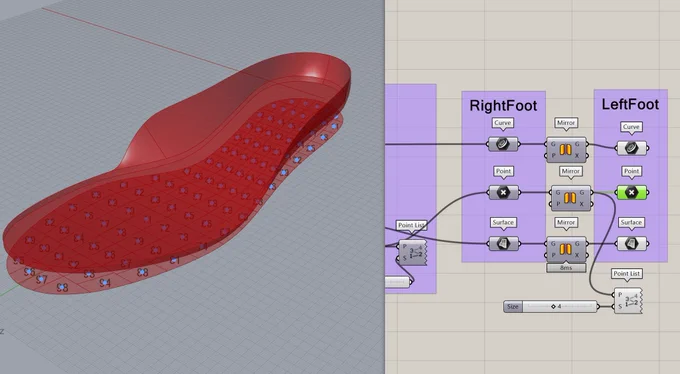Click the Point label in the RightFoot group
The image size is (680, 374).
point(503,171)
